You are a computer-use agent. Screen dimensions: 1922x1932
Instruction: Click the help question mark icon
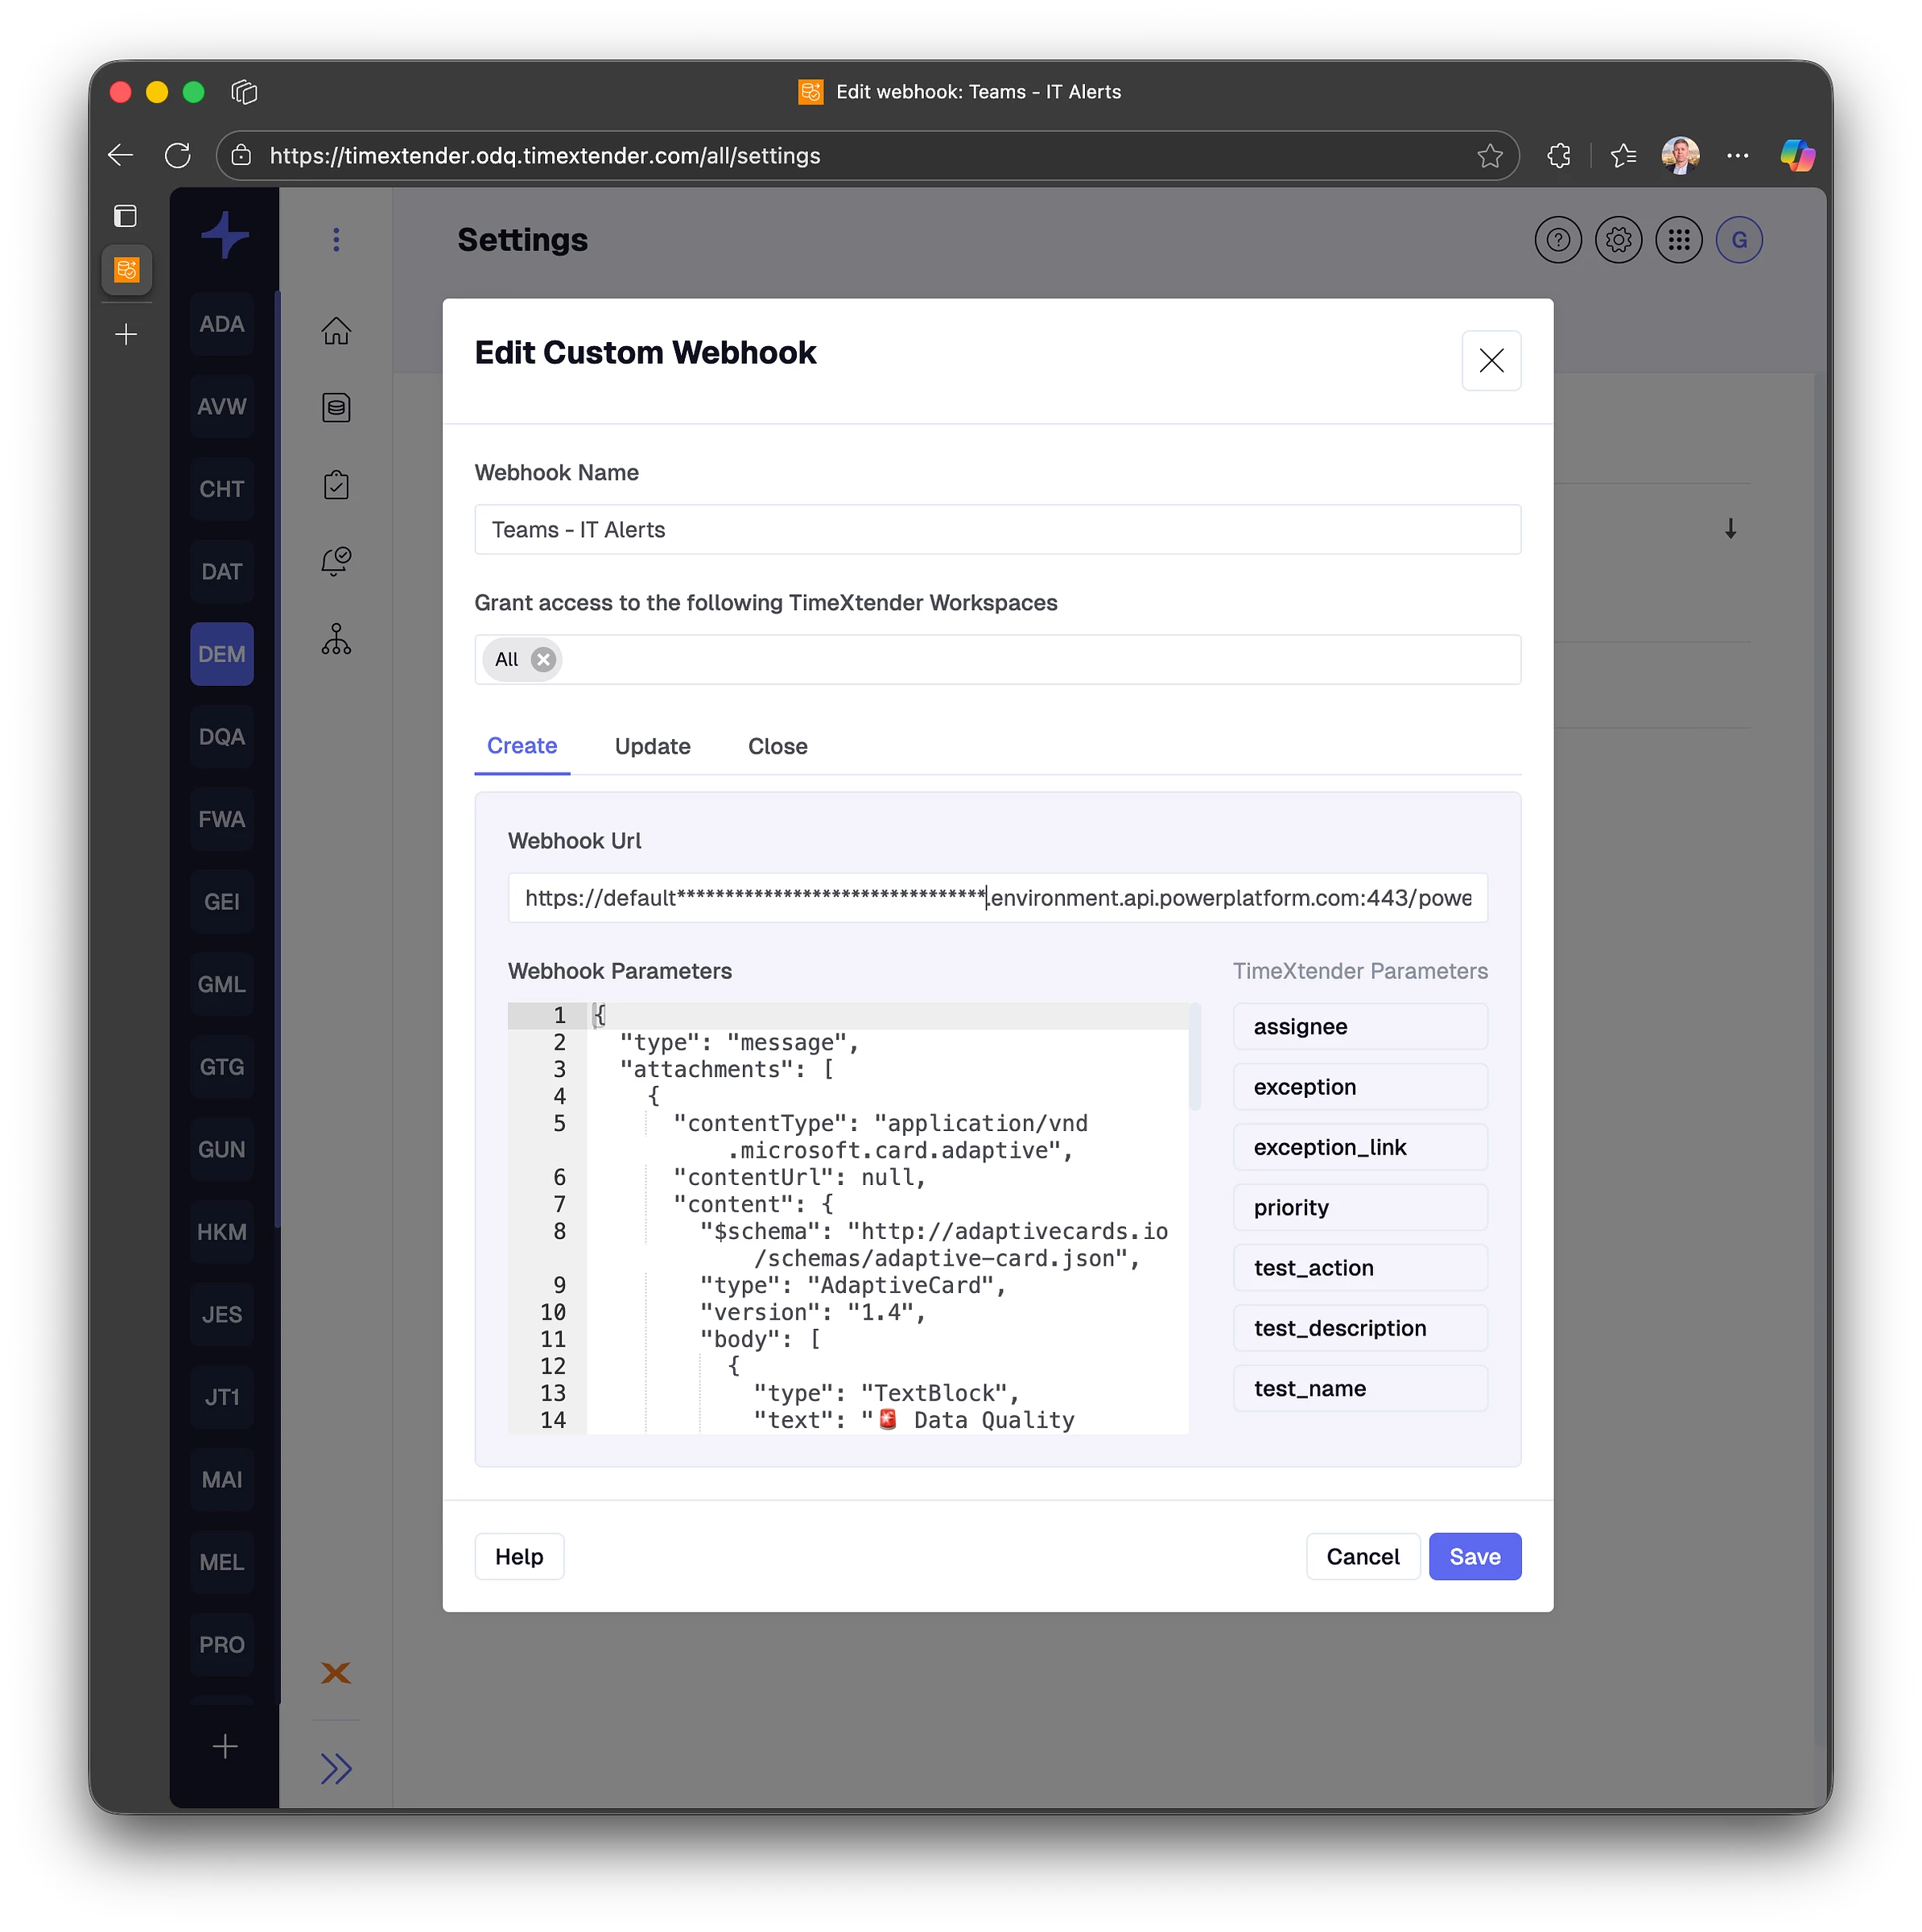click(x=1557, y=240)
